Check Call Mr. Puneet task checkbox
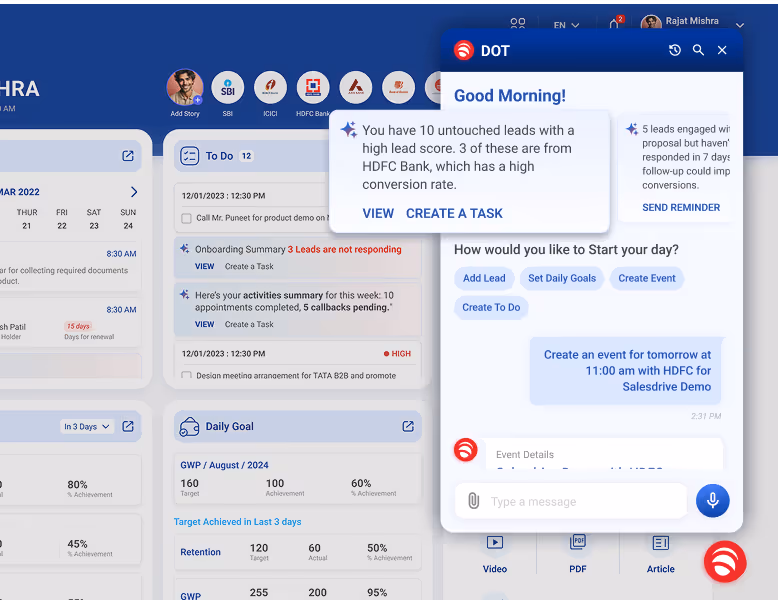The width and height of the screenshot is (778, 600). coord(187,218)
